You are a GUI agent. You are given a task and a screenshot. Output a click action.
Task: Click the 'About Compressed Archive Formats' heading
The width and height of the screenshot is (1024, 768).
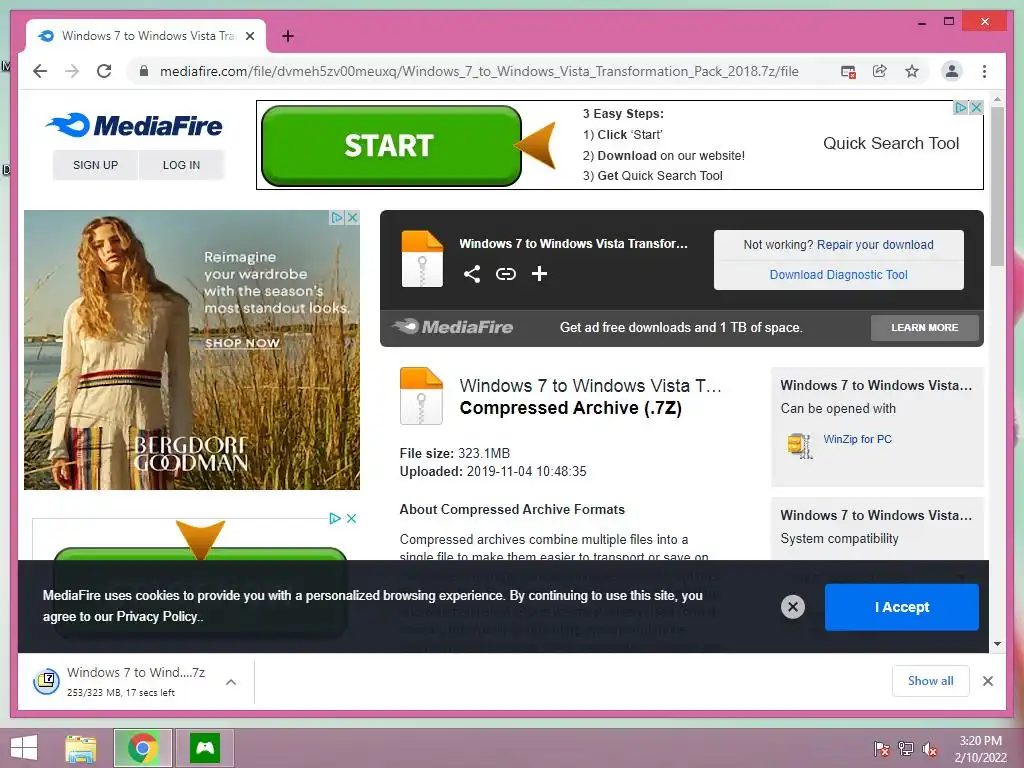coord(512,509)
